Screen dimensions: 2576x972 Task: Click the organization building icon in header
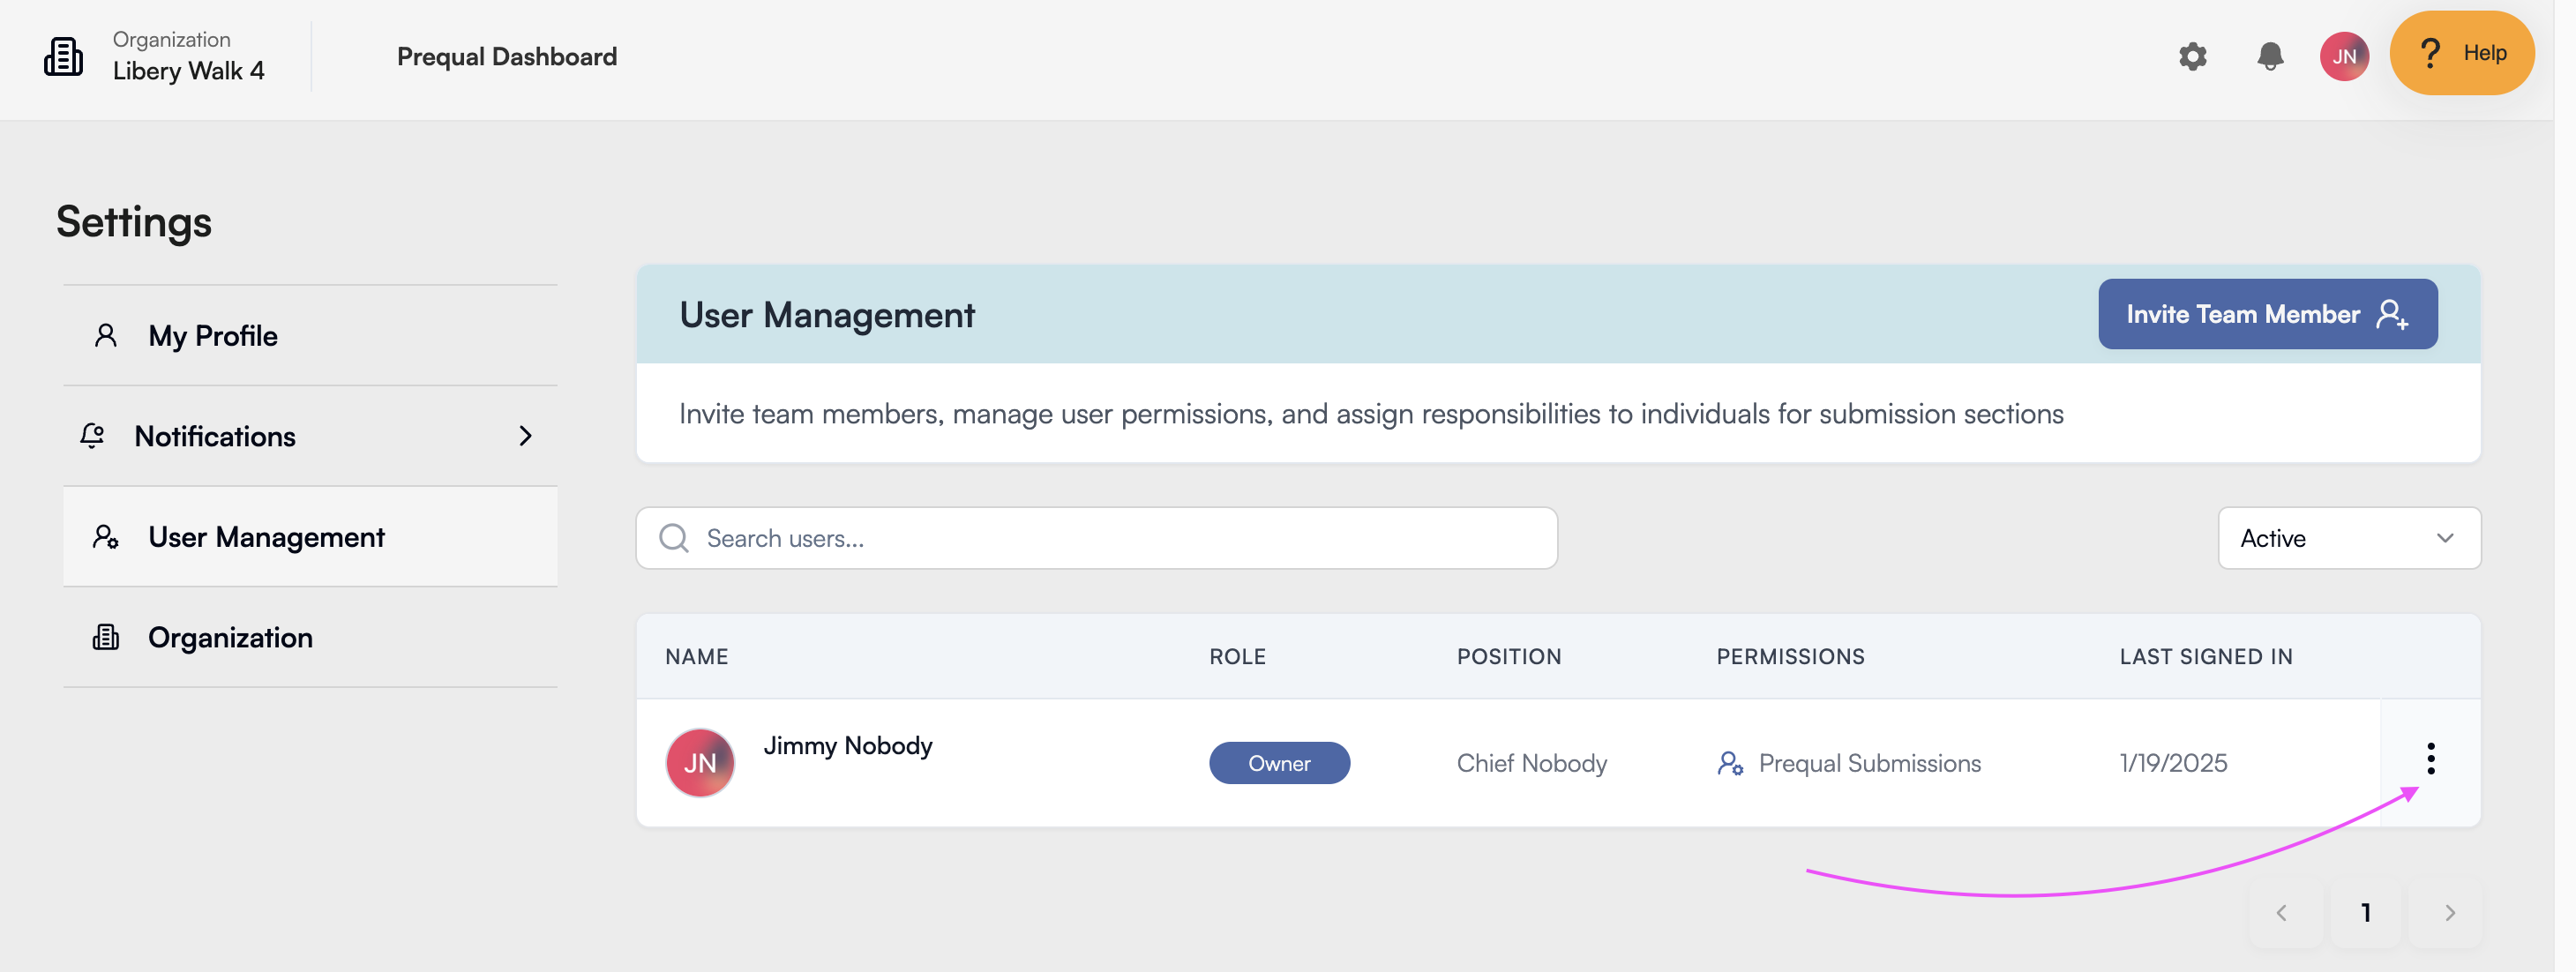tap(63, 57)
